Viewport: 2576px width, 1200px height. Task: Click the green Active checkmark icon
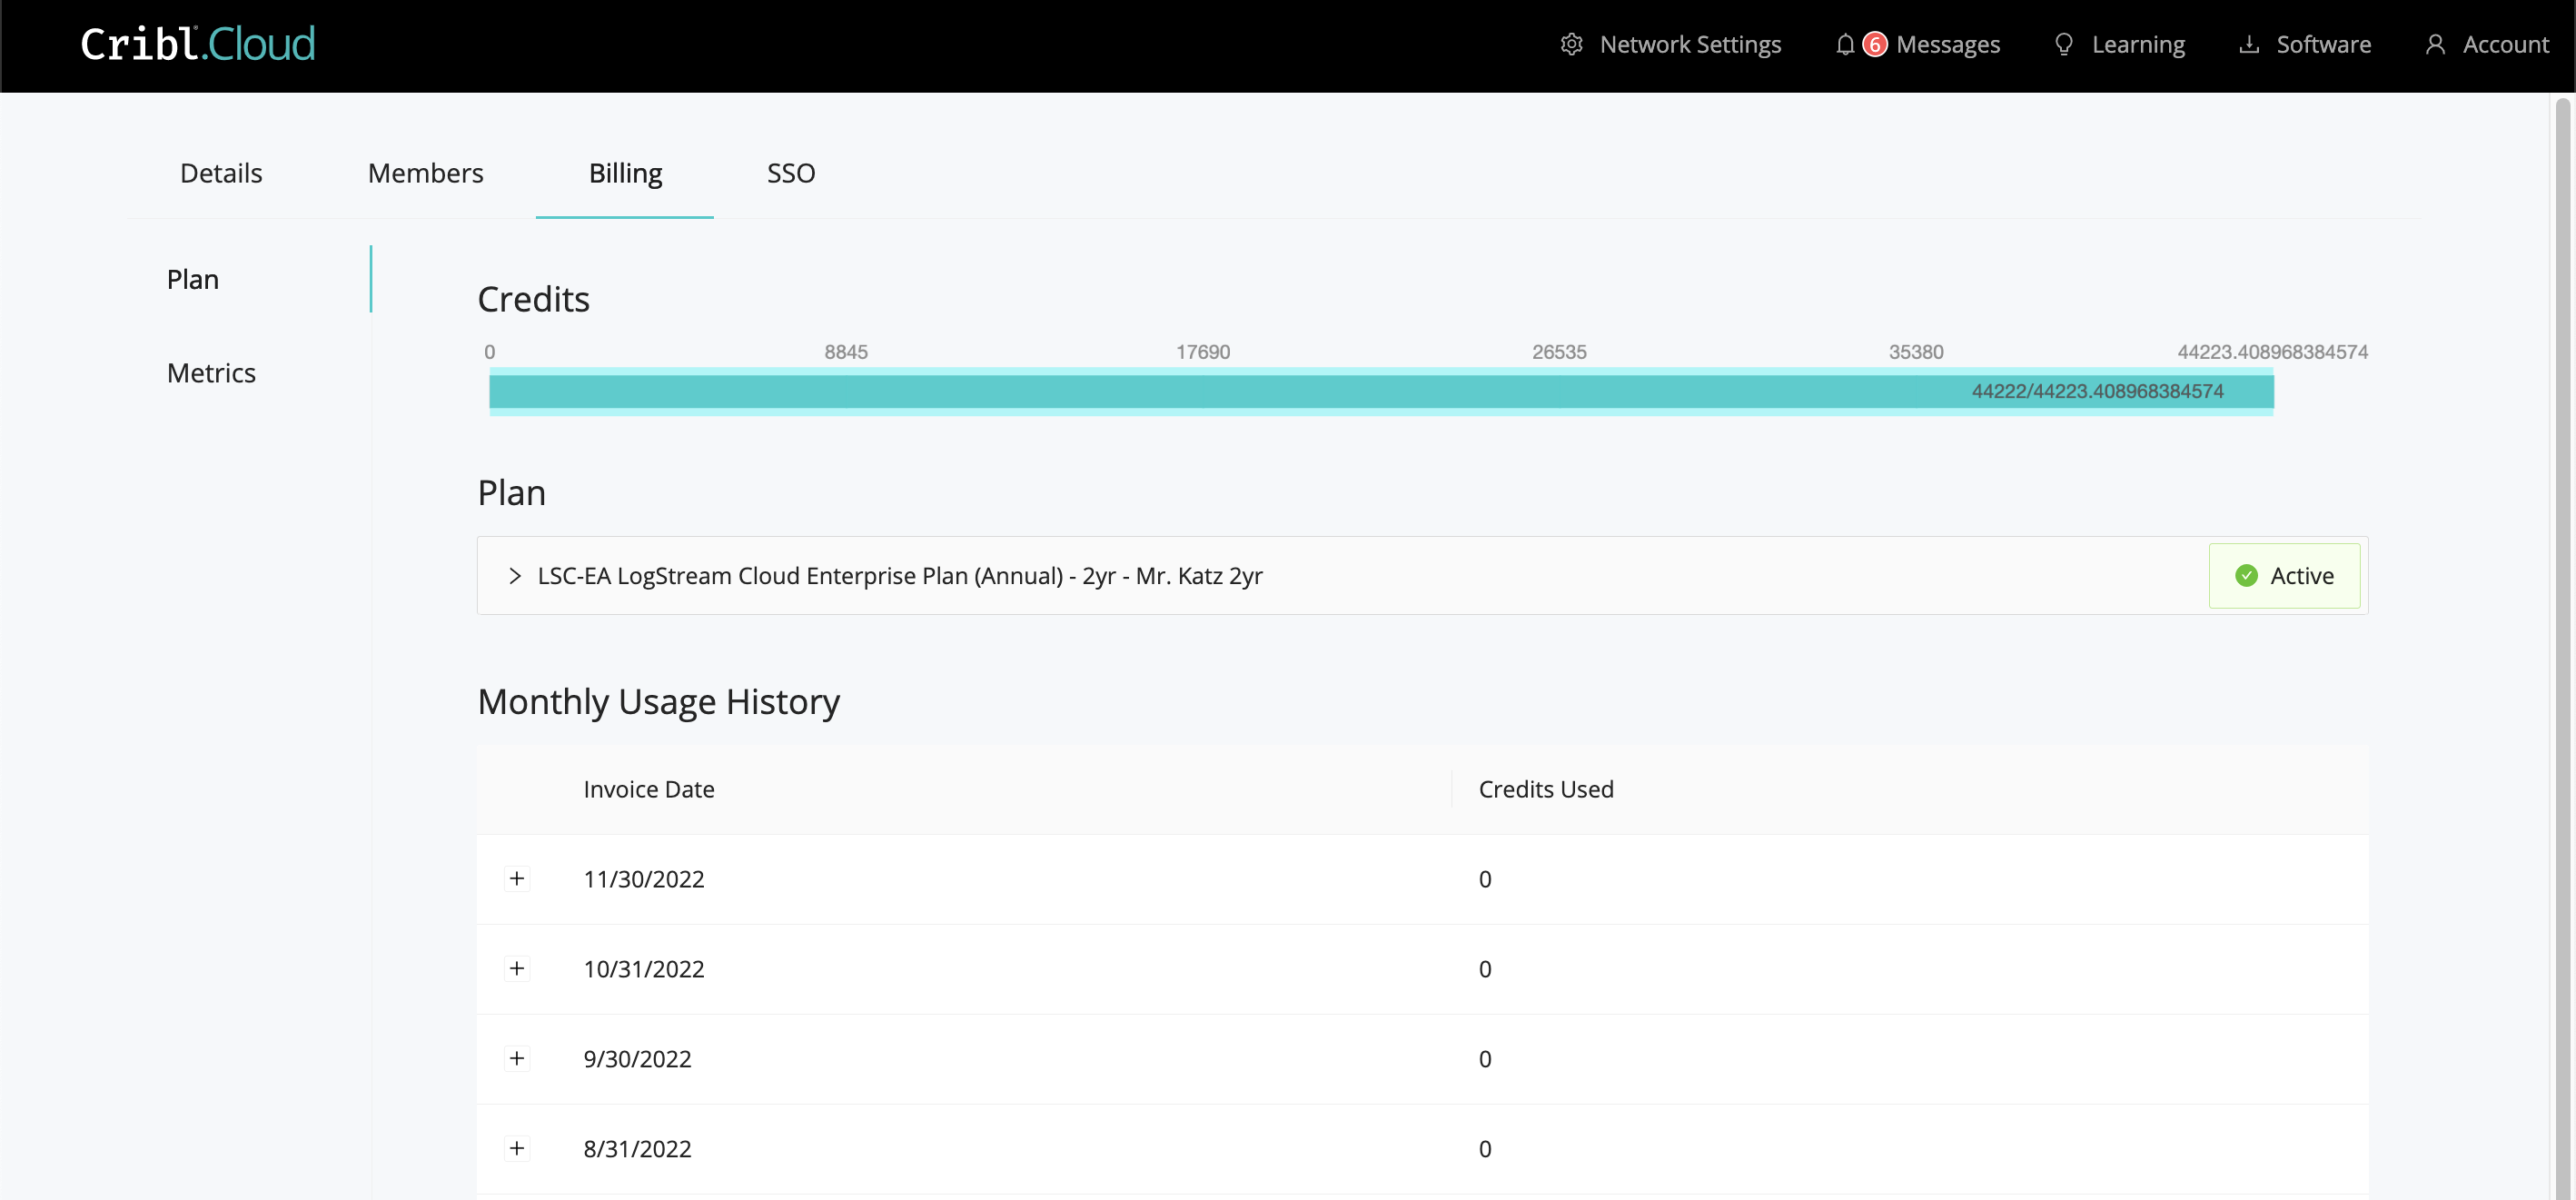(x=2246, y=576)
